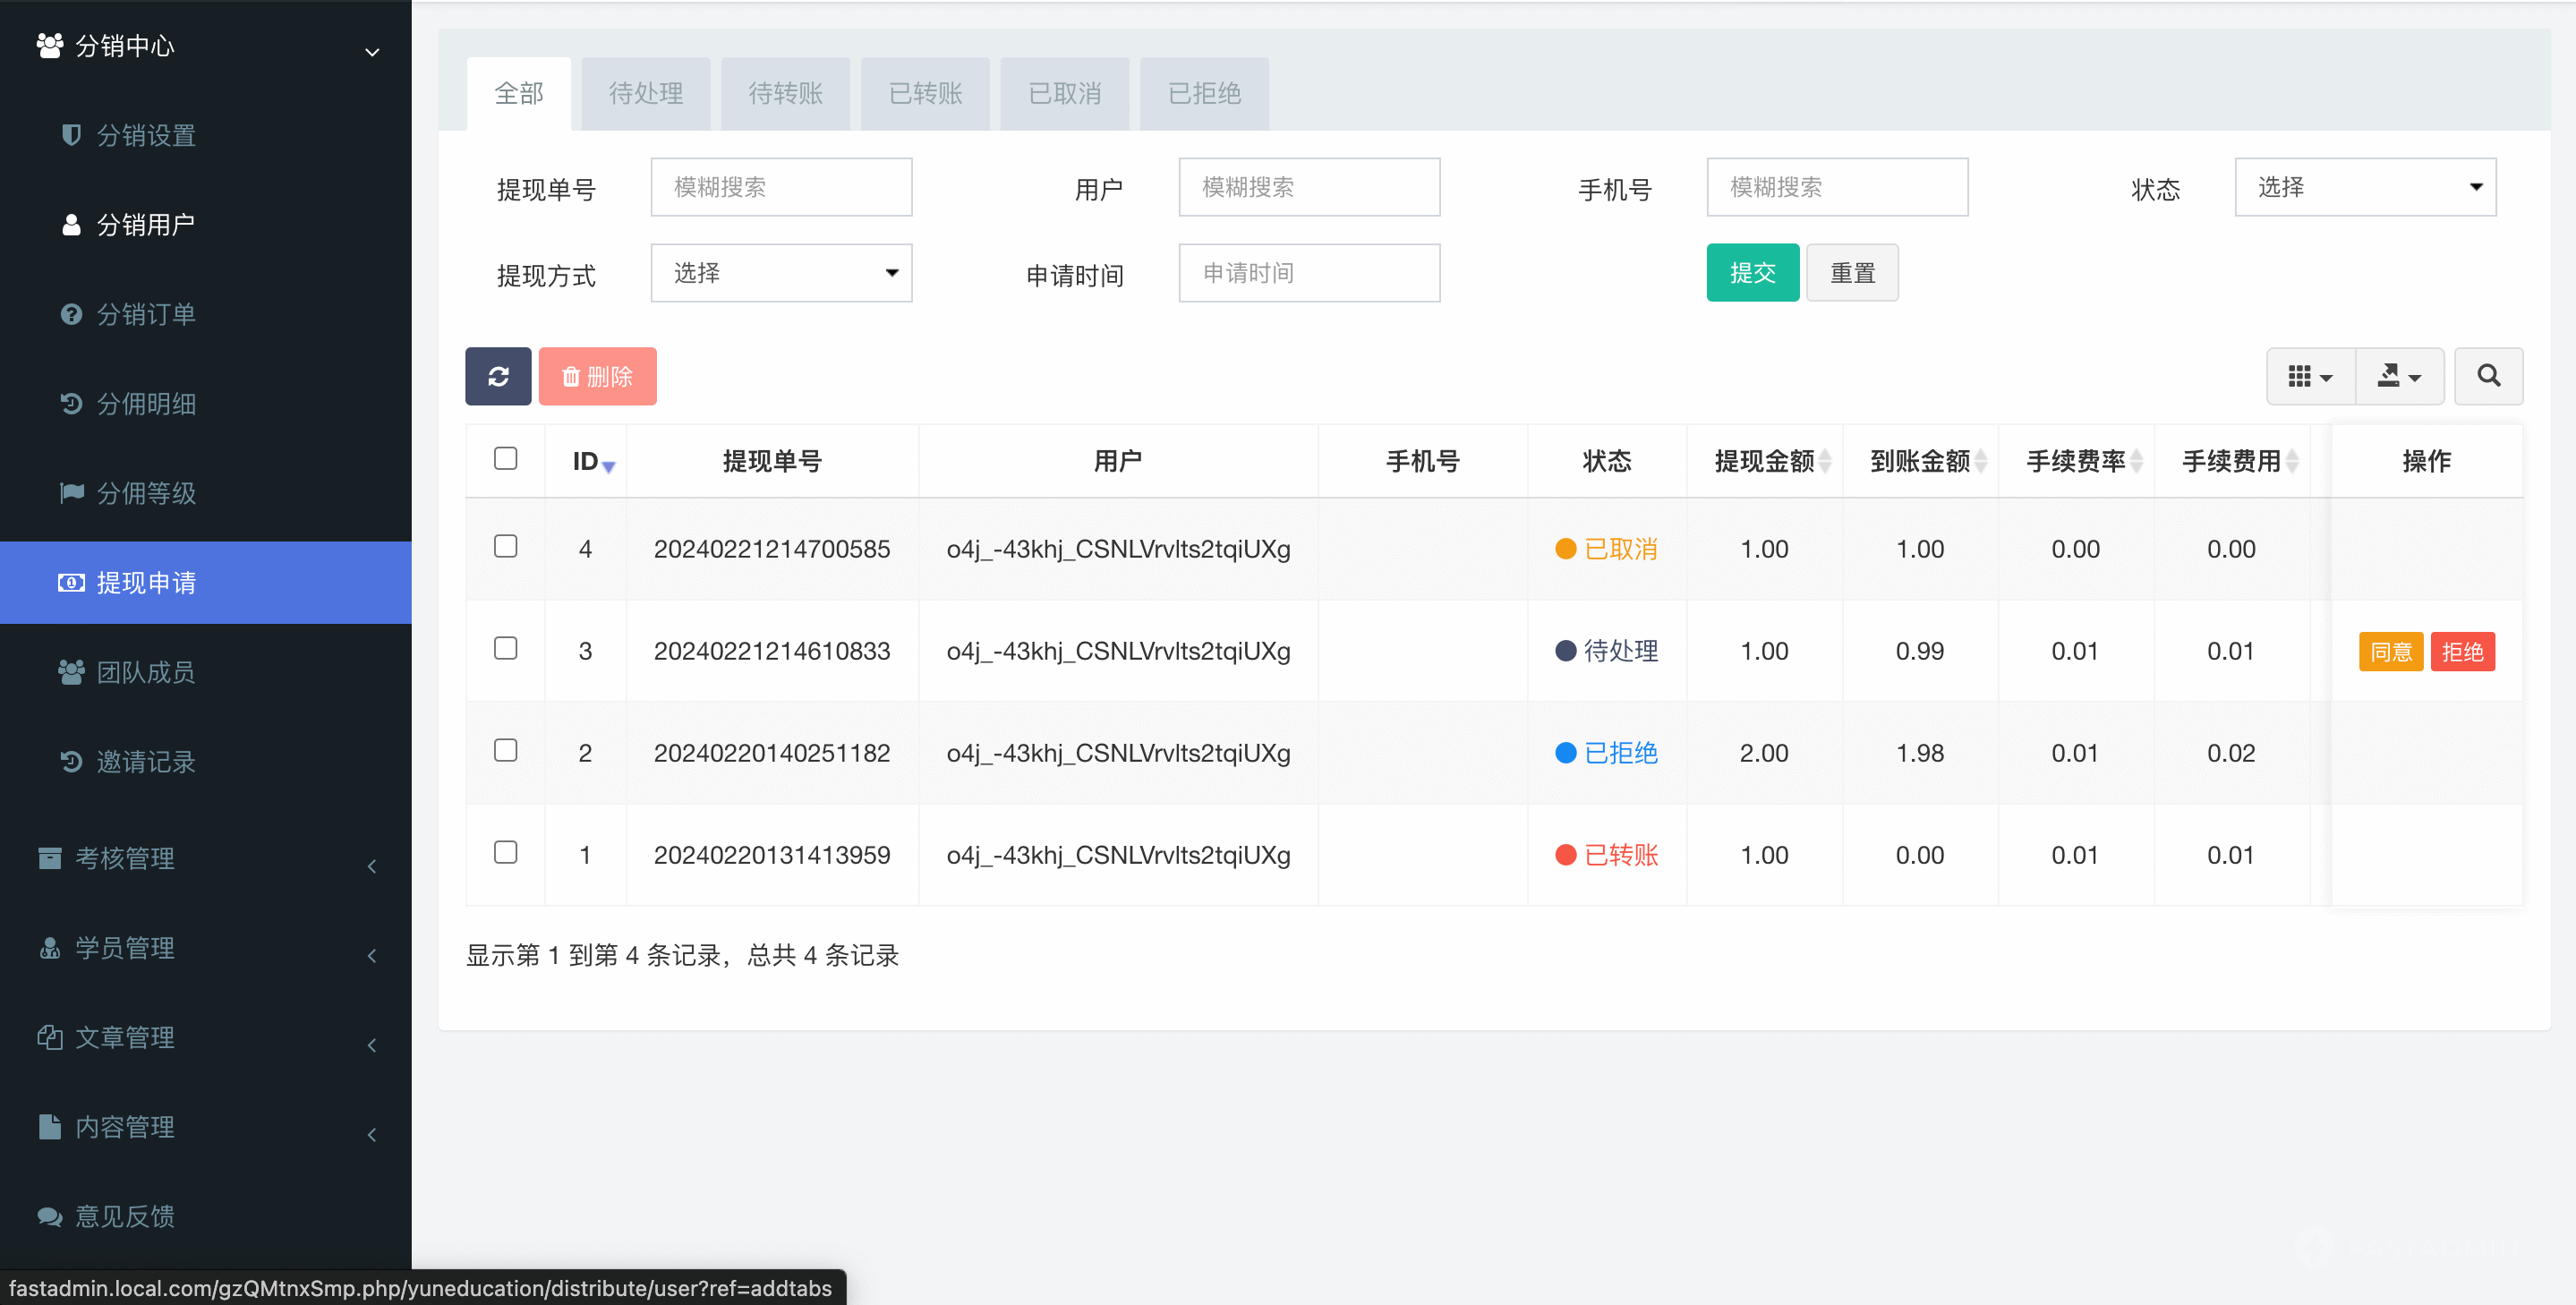Focus the 用户 search field
This screenshot has width=2576, height=1305.
tap(1309, 187)
